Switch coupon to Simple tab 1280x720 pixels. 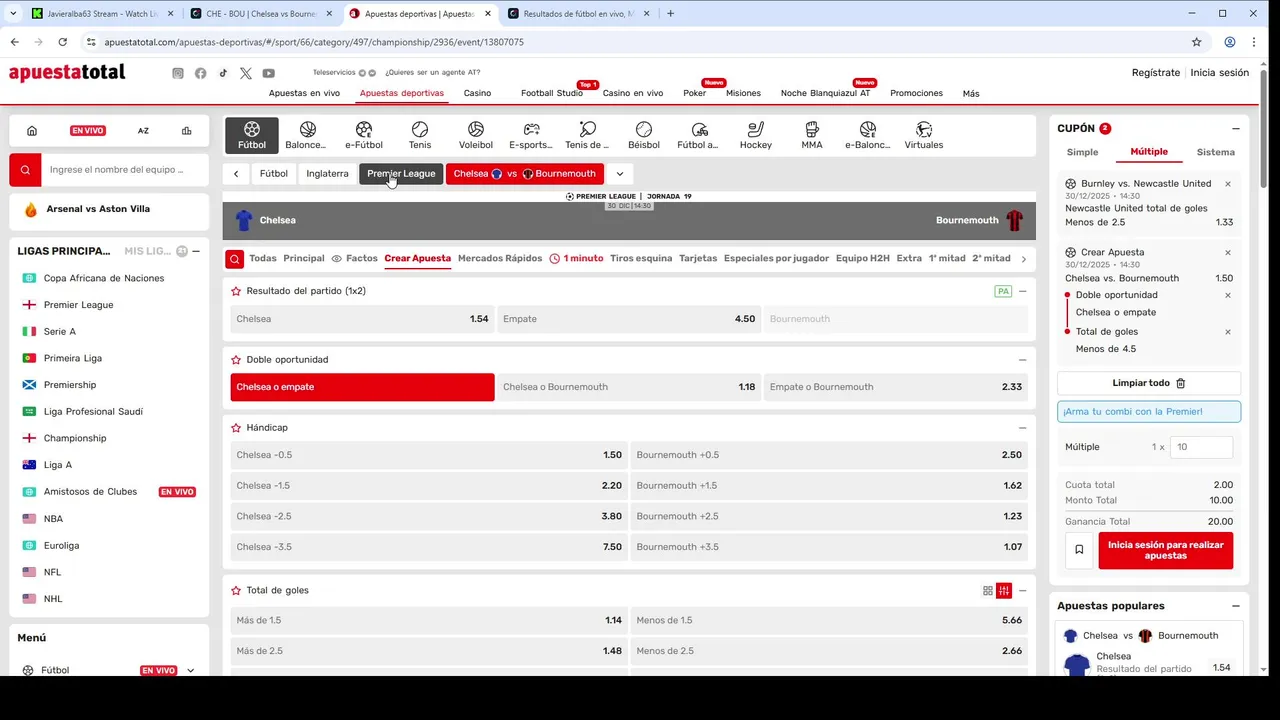tap(1082, 152)
